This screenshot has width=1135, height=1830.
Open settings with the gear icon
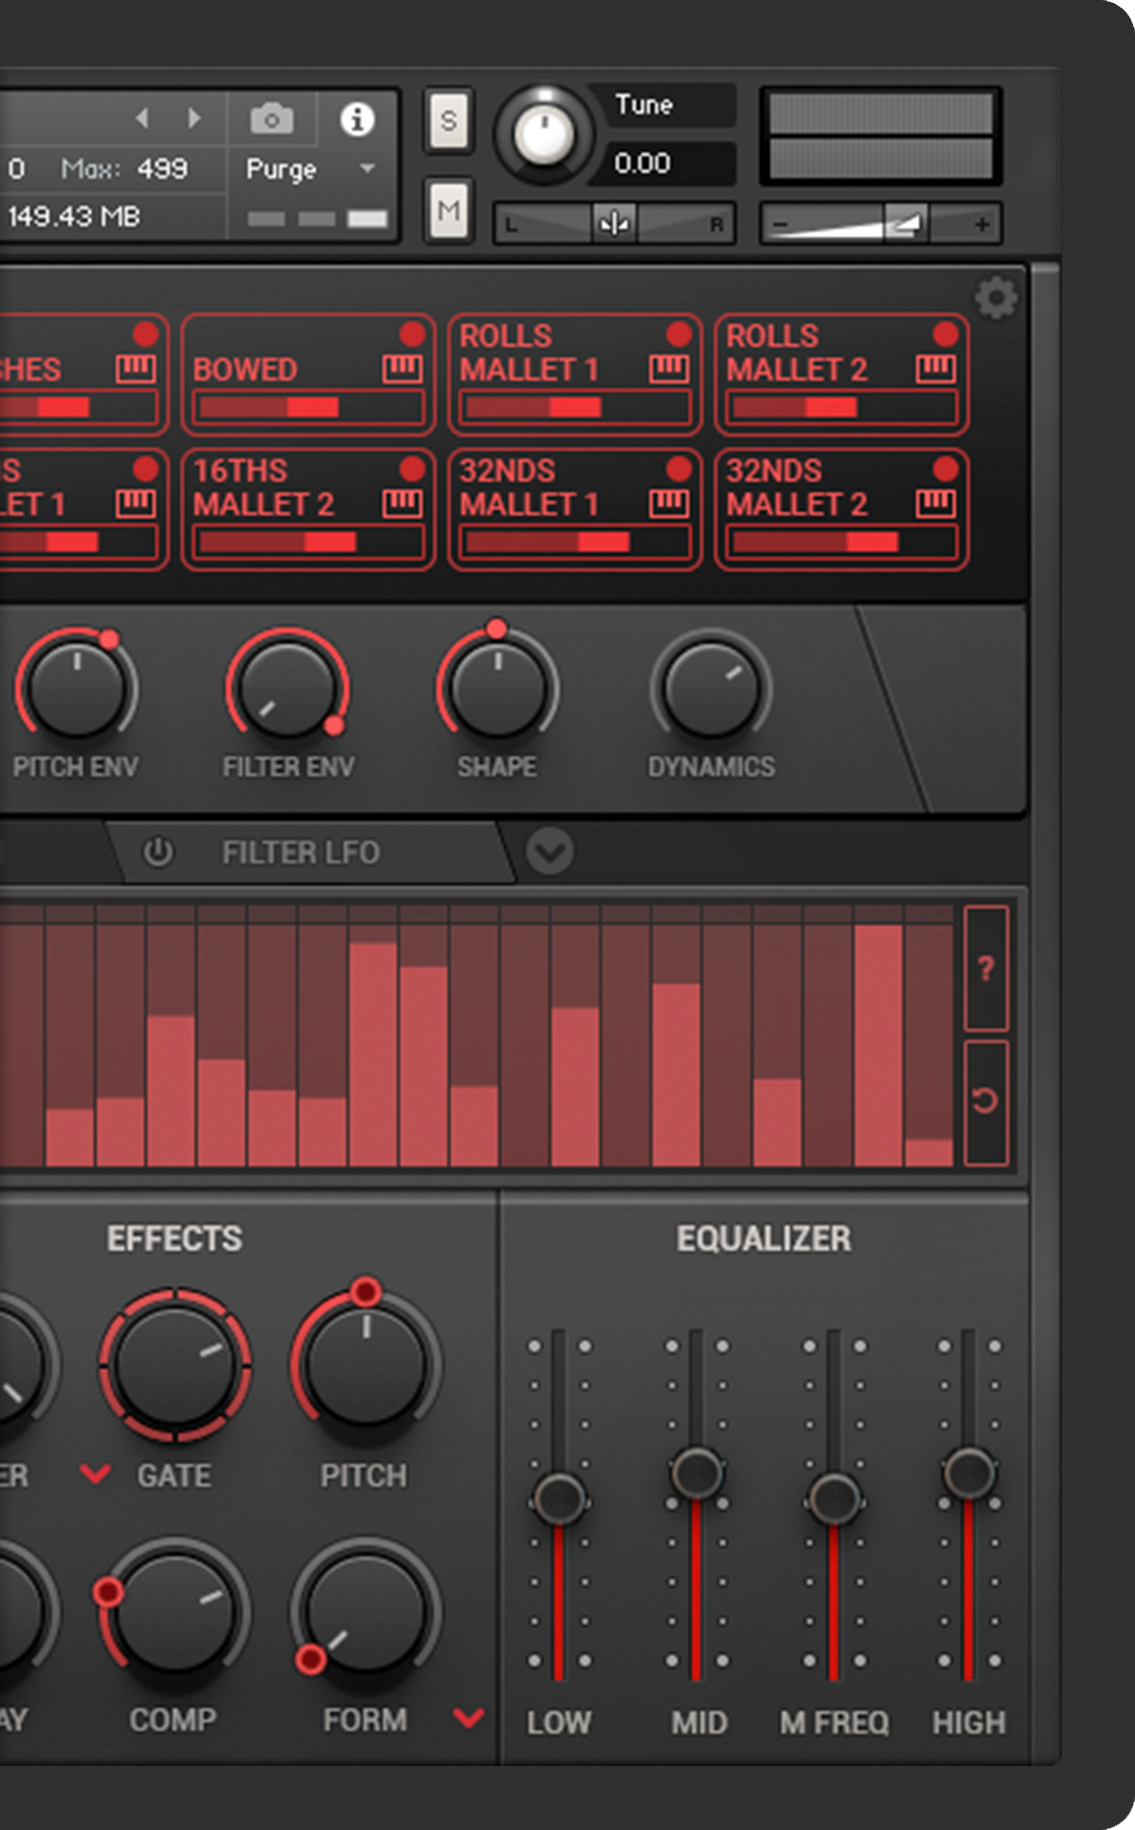(995, 298)
